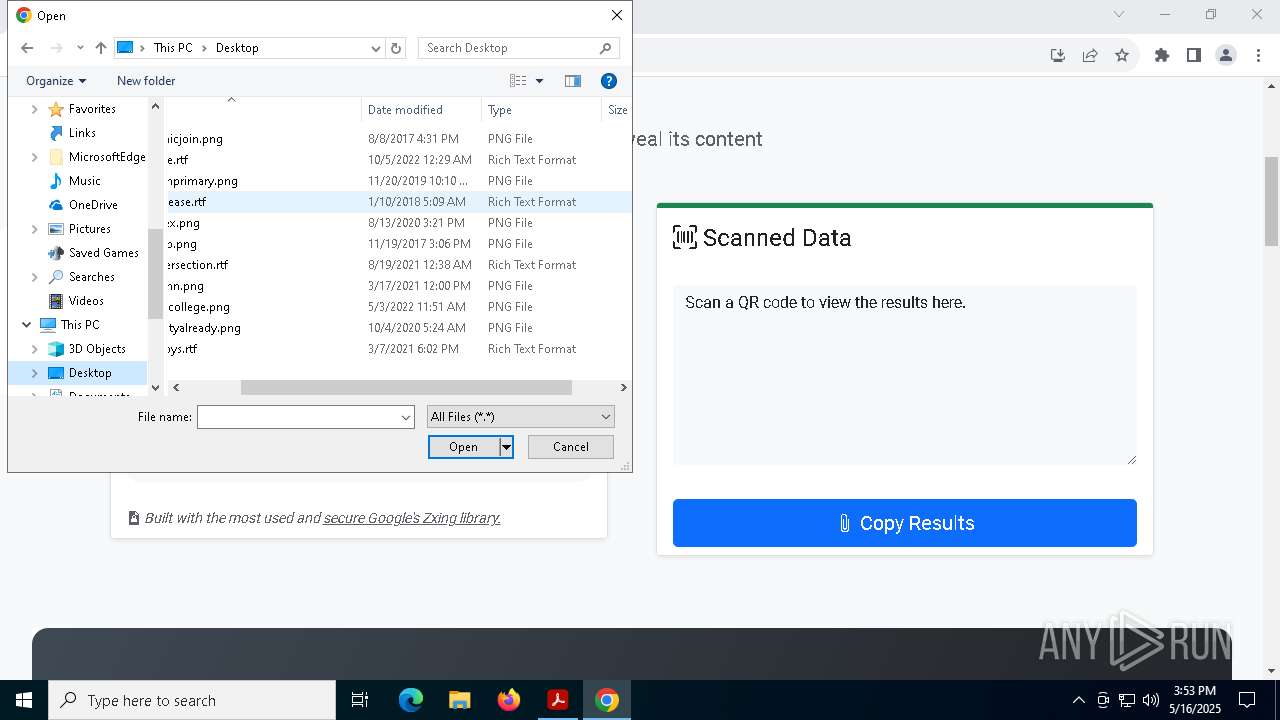Click the taskbar search box
The width and height of the screenshot is (1280, 720).
(192, 700)
